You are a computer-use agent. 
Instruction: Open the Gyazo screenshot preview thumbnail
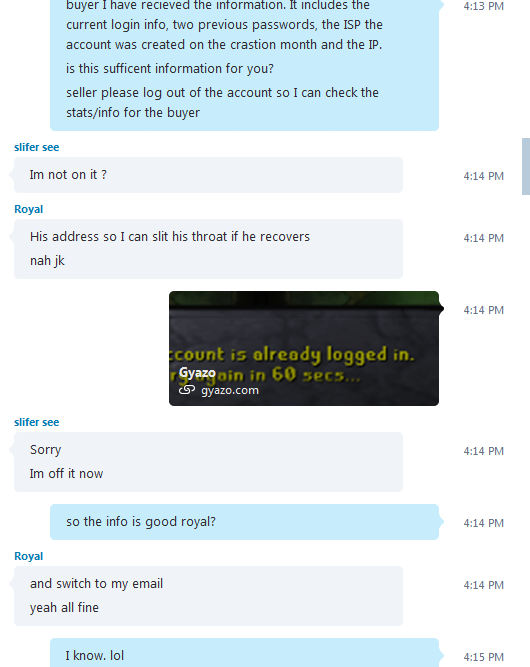tap(304, 348)
